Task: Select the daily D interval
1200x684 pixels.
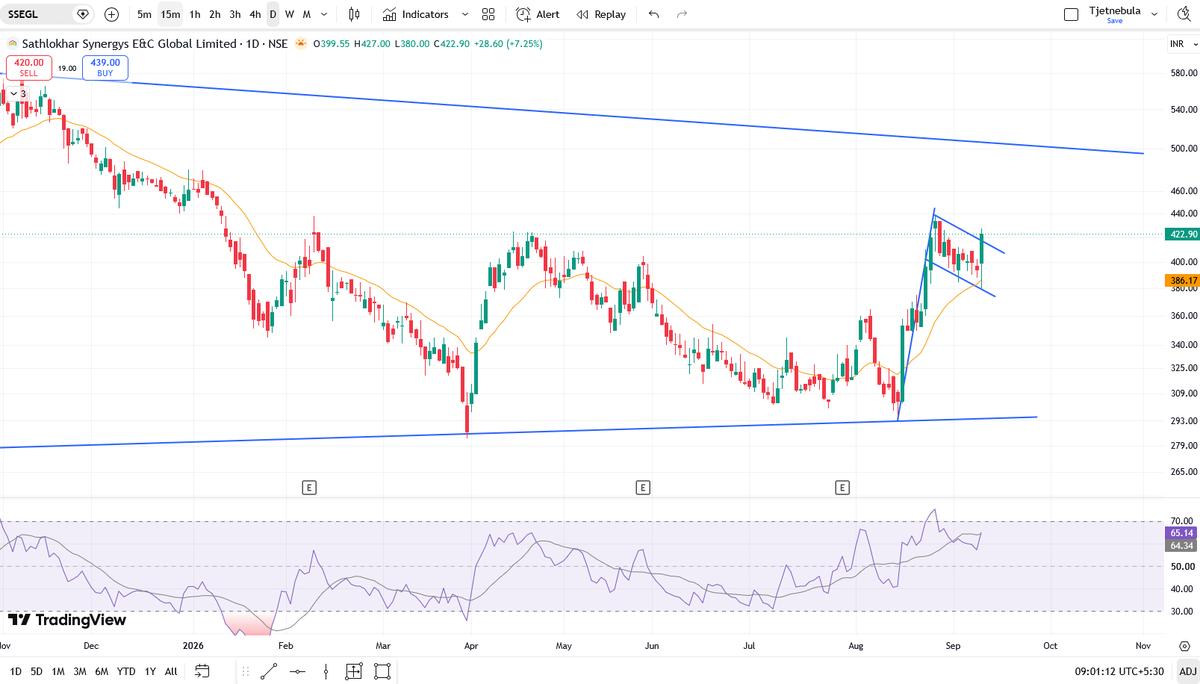Action: point(272,14)
